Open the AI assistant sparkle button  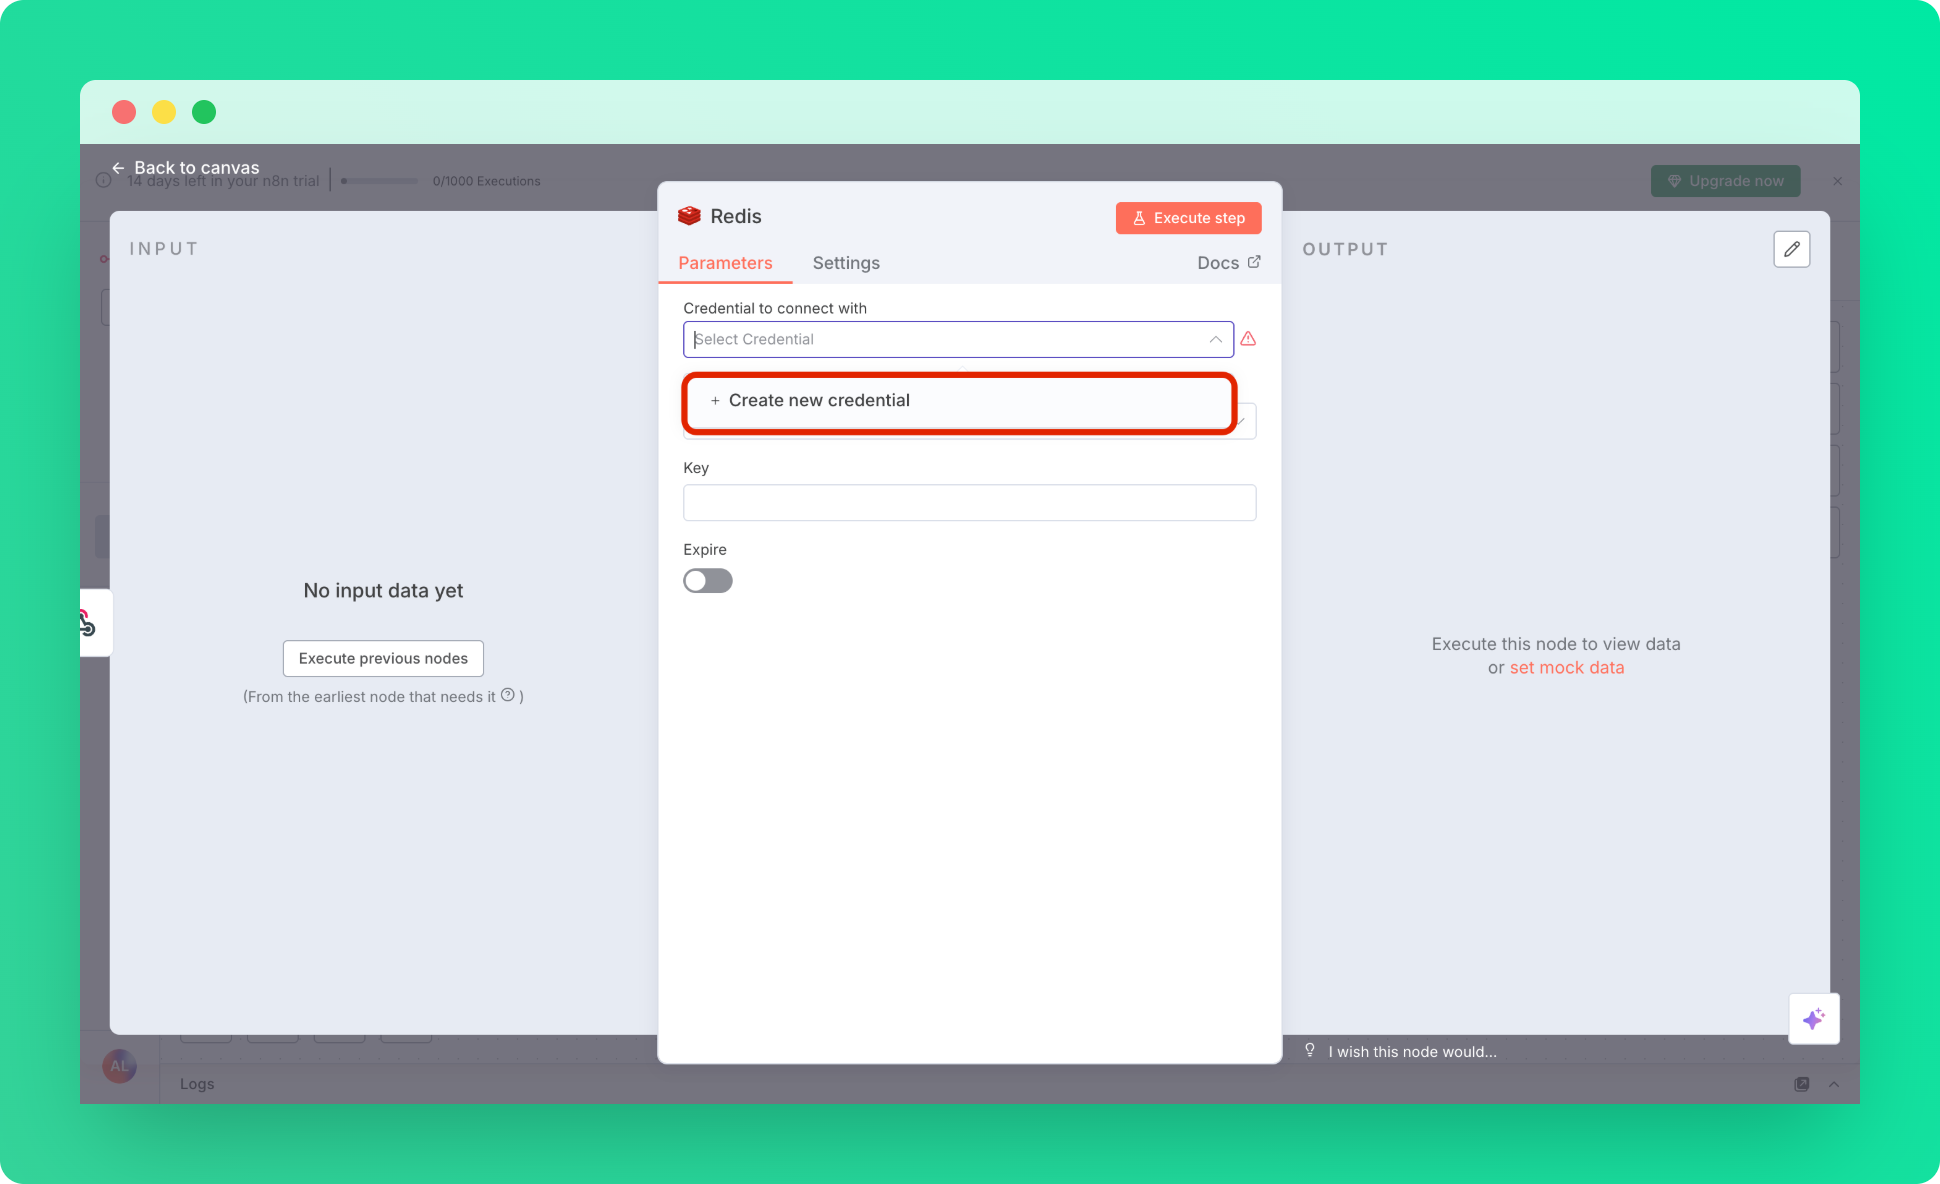tap(1813, 1018)
